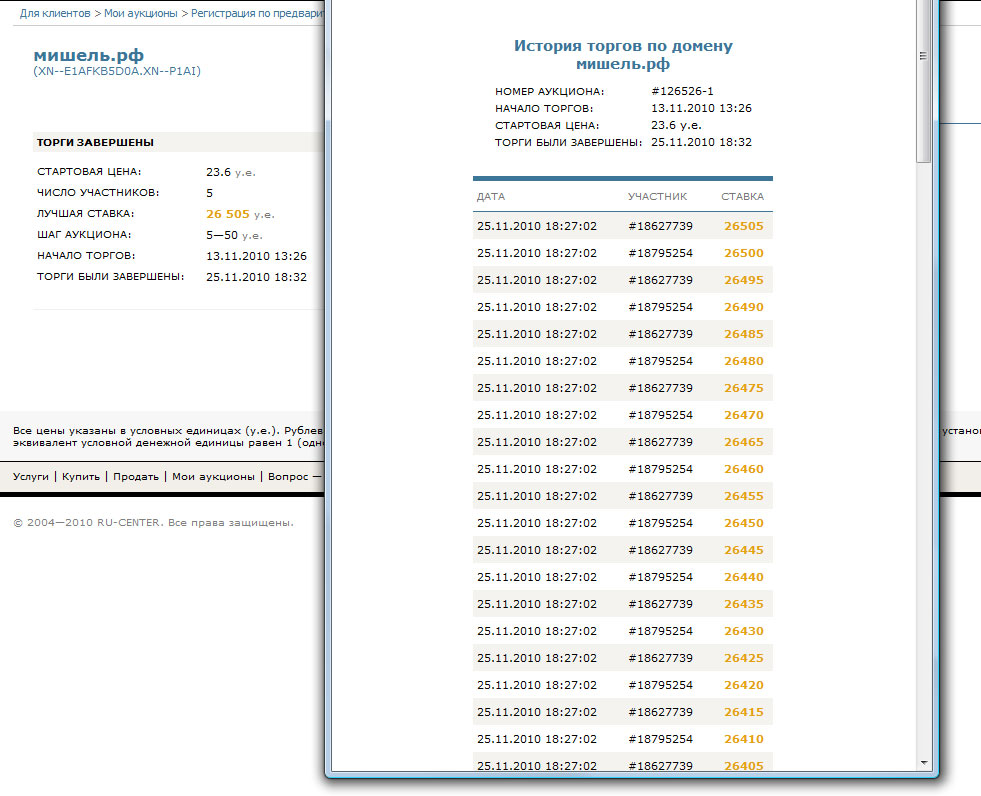Select the bid value 26450
This screenshot has height=796, width=981.
(744, 523)
